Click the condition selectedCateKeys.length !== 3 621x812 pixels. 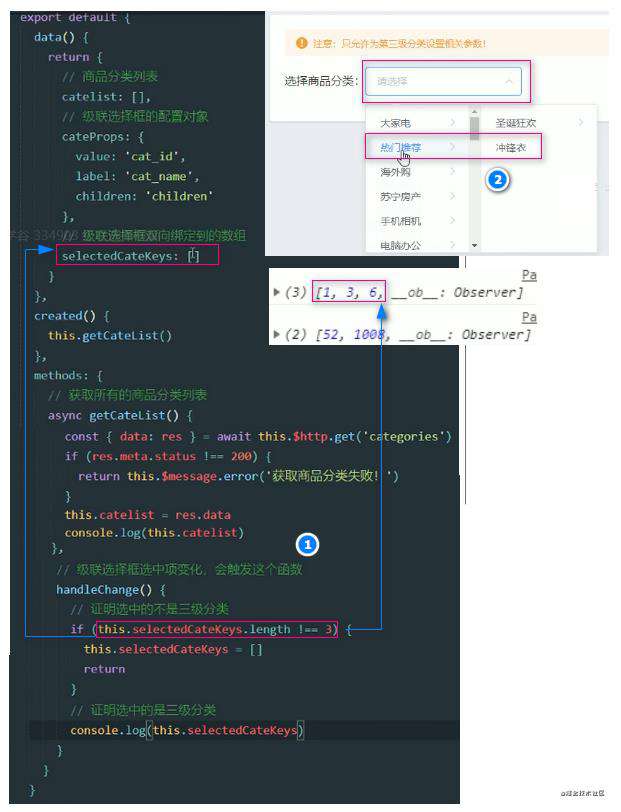217,629
